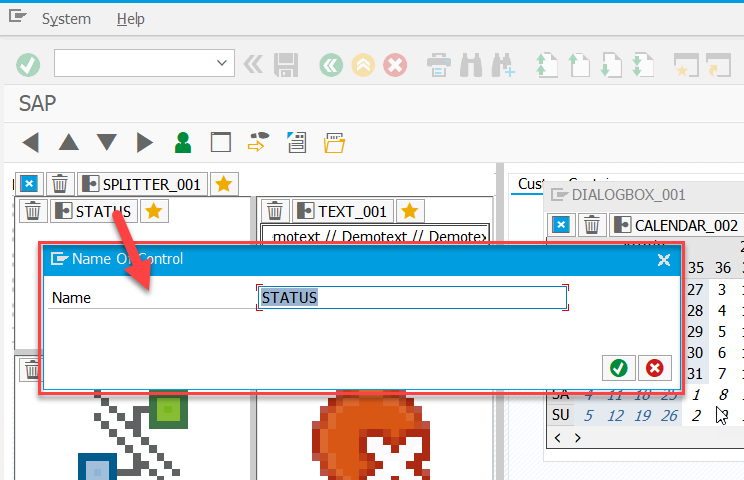Click the empty window frame icon

[x=221, y=142]
